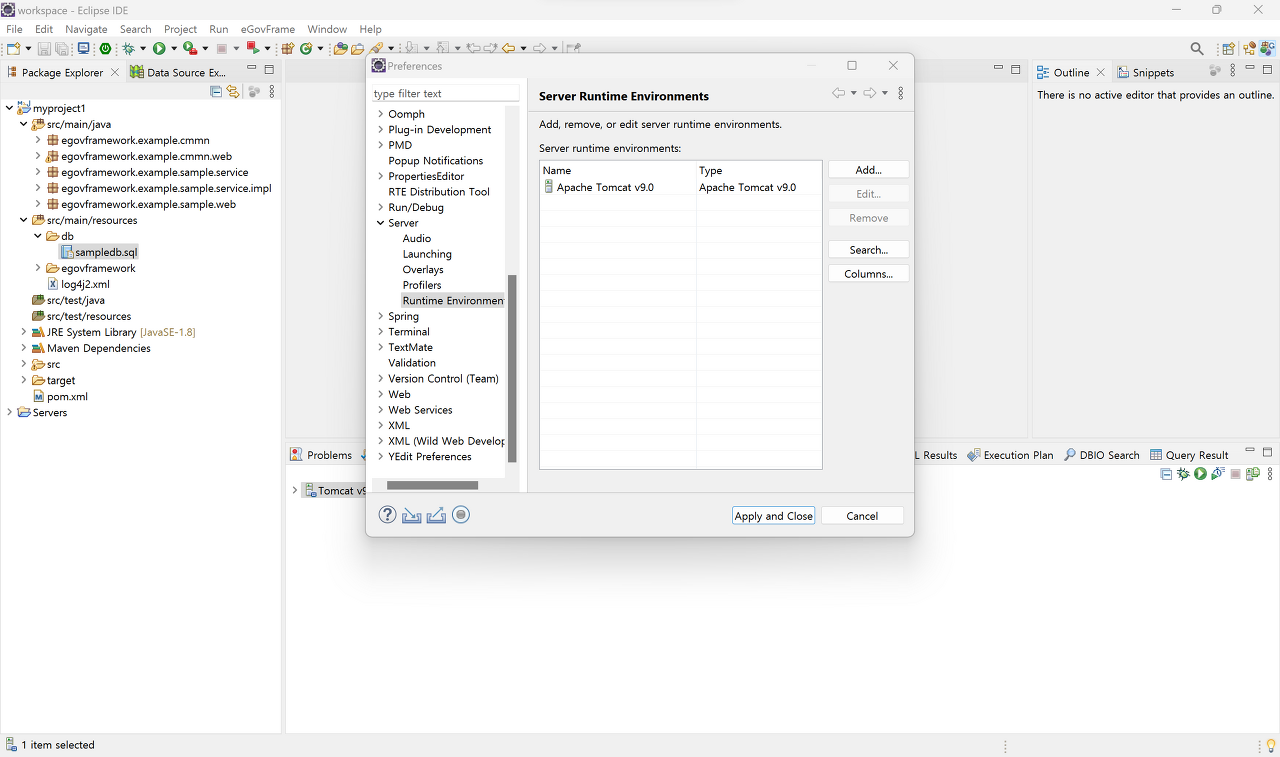Click the back arrow in Preferences header
Viewport: 1280px width, 757px height.
(839, 93)
